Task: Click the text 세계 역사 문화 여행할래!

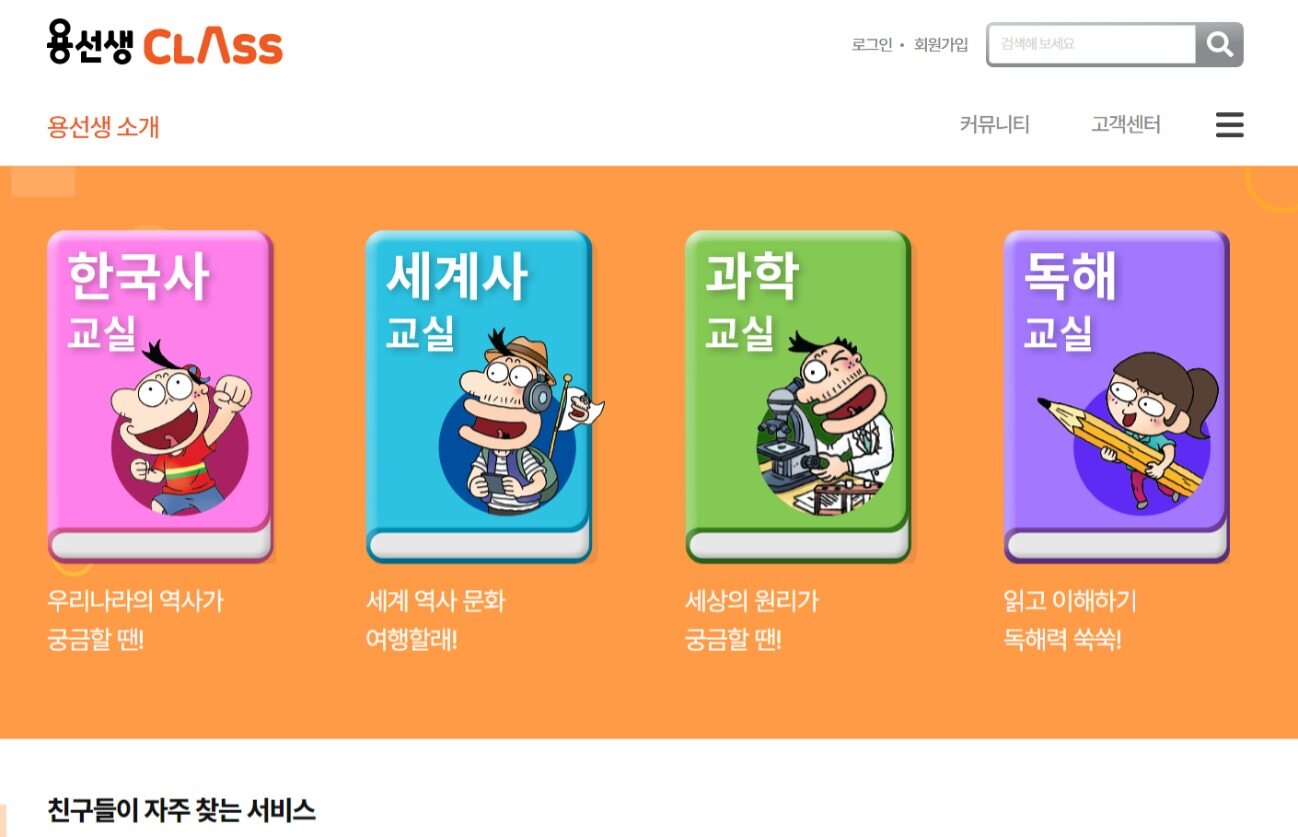Action: pos(436,620)
